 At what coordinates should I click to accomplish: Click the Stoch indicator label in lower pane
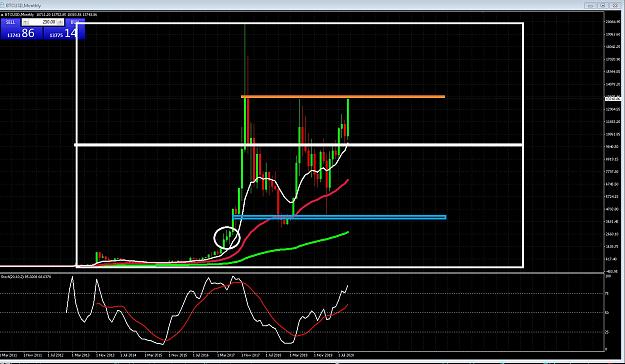(26, 276)
